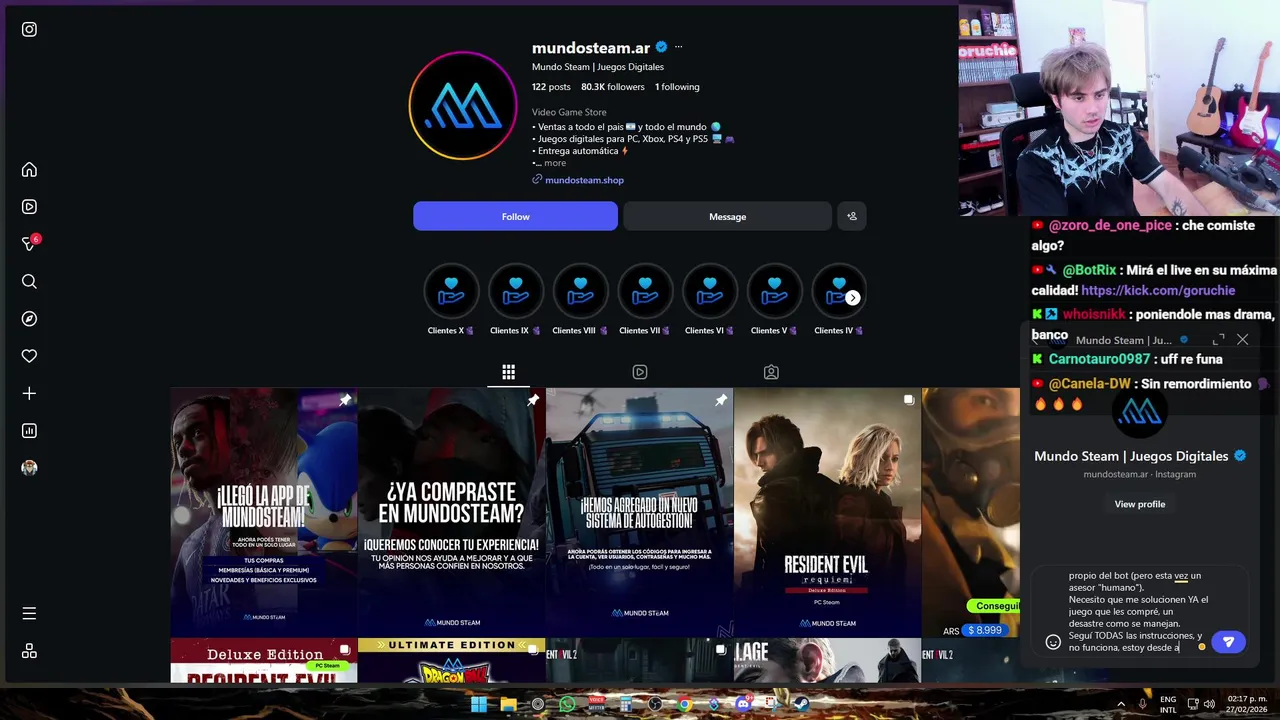Viewport: 1280px width, 720px height.
Task: Open the Windows Start menu
Action: (479, 704)
